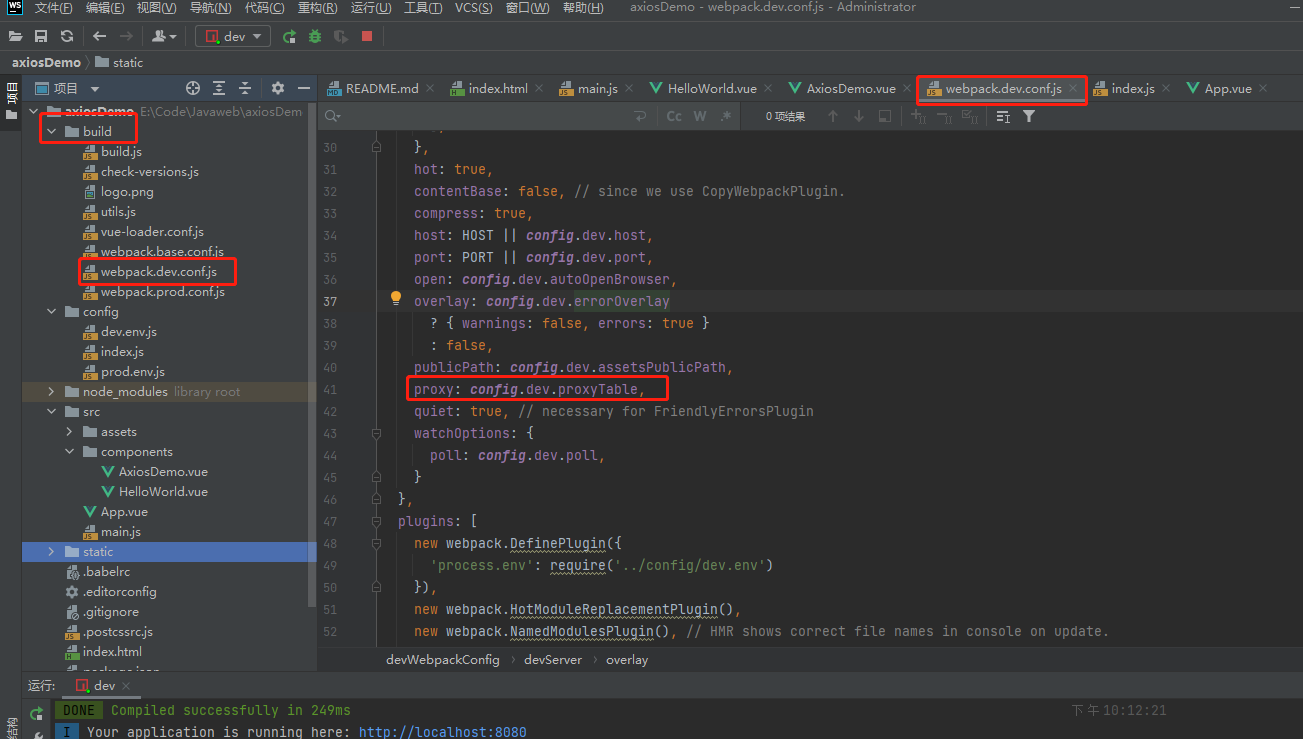Click the axiosDemo breadcrumb in navigation bar
Screen dimensions: 1303x739
46,62
